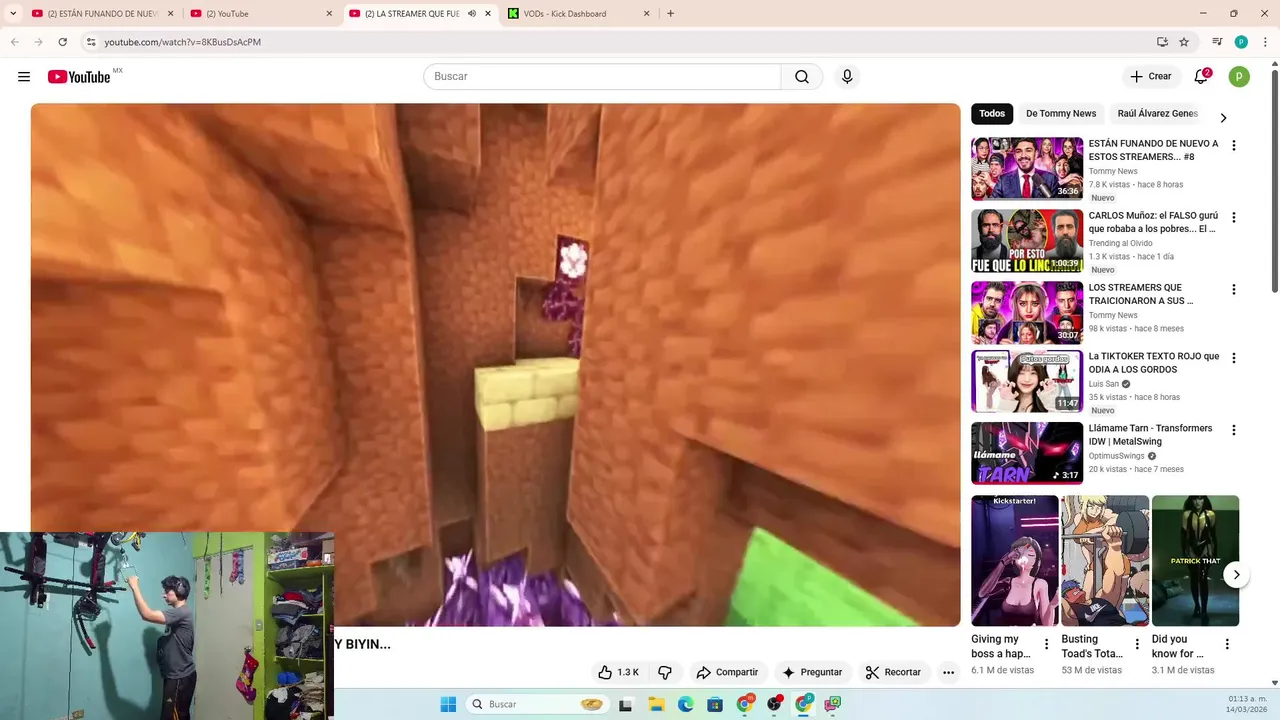Open options for ESTÁN FUNDANDO DE NUEVO video
This screenshot has width=1280, height=720.
click(1233, 145)
